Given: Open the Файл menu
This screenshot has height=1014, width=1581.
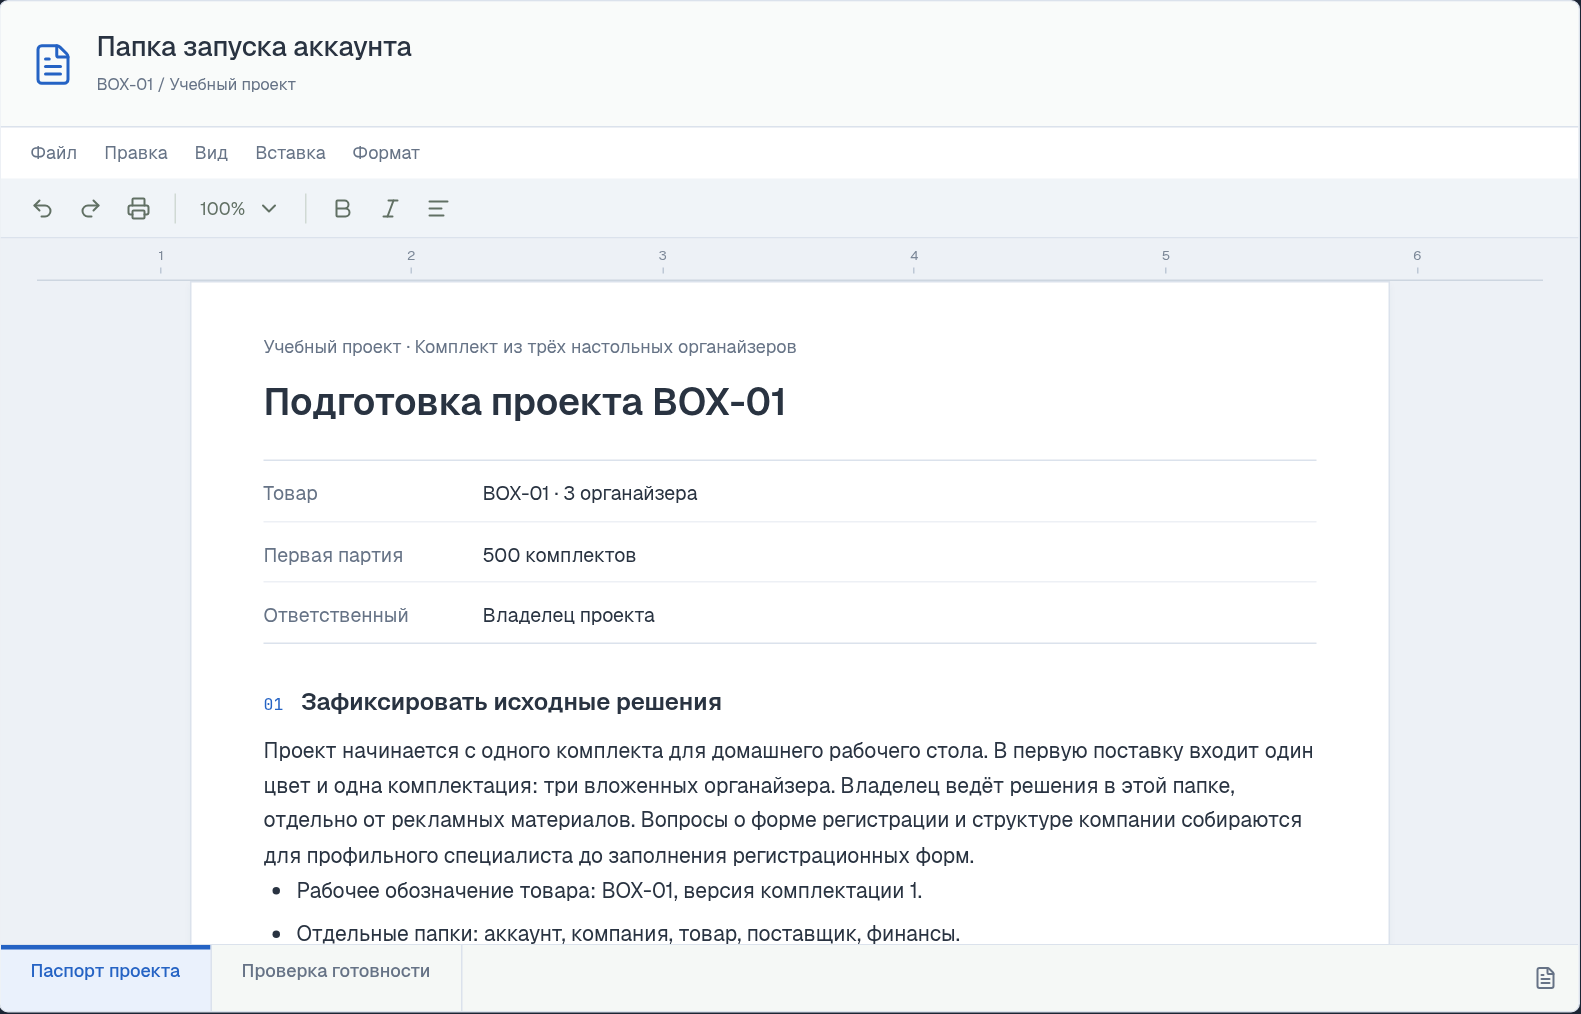Looking at the screenshot, I should (x=53, y=153).
